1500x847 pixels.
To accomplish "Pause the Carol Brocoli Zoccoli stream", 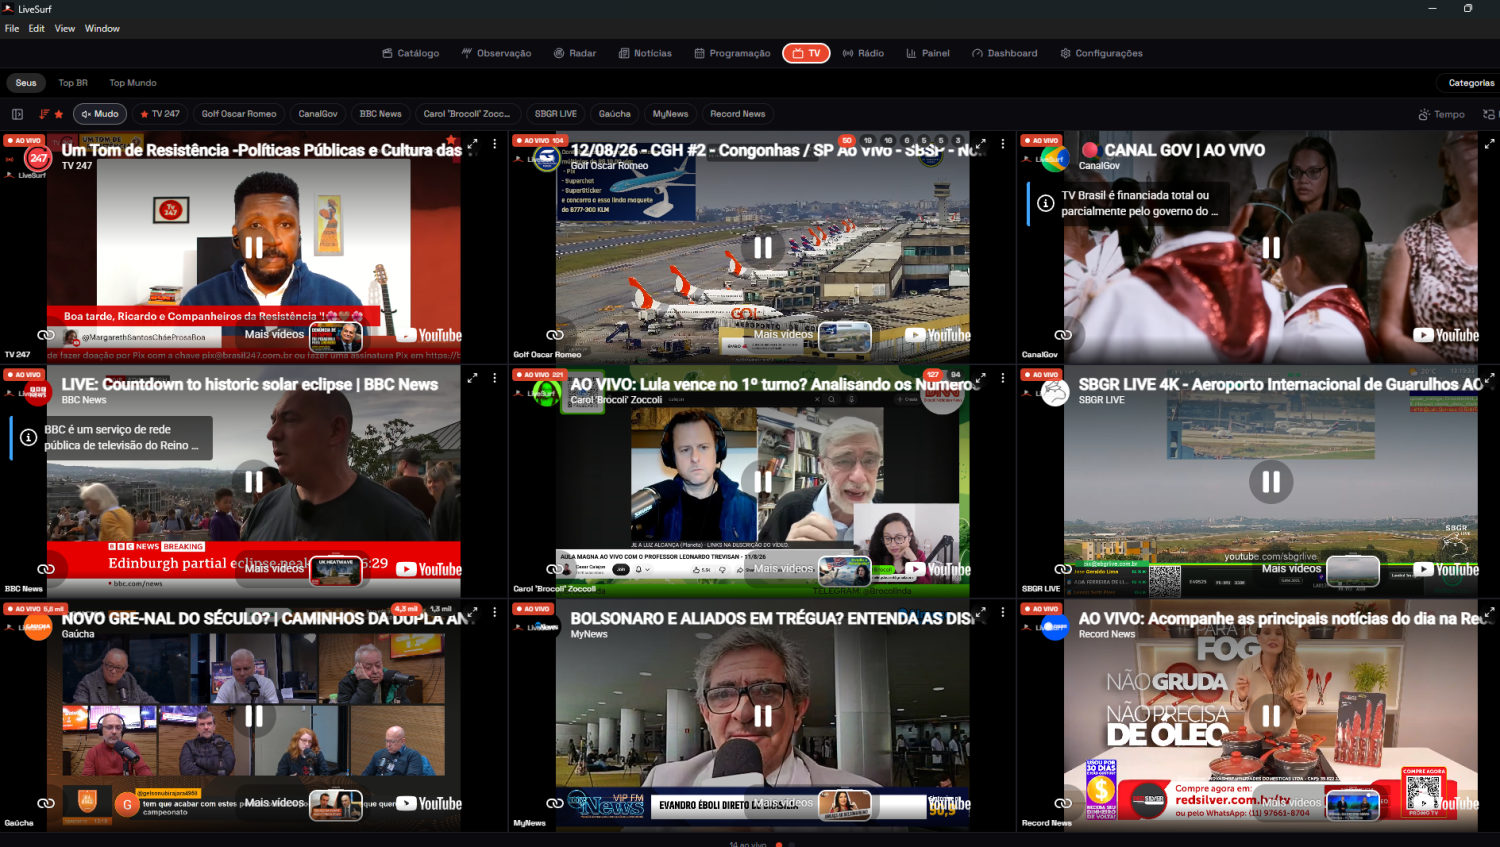I will coord(763,482).
